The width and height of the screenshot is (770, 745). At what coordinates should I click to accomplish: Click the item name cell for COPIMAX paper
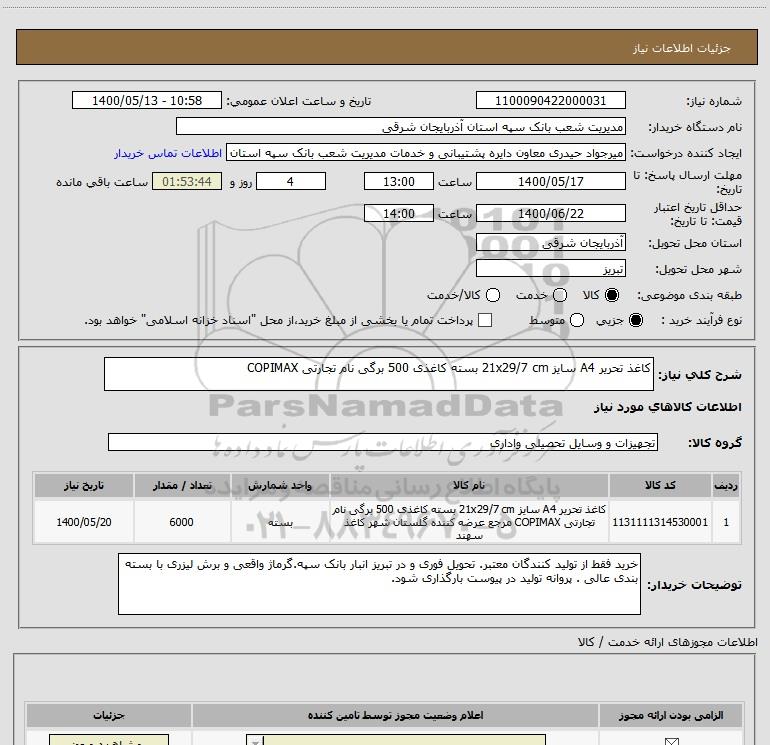469,522
